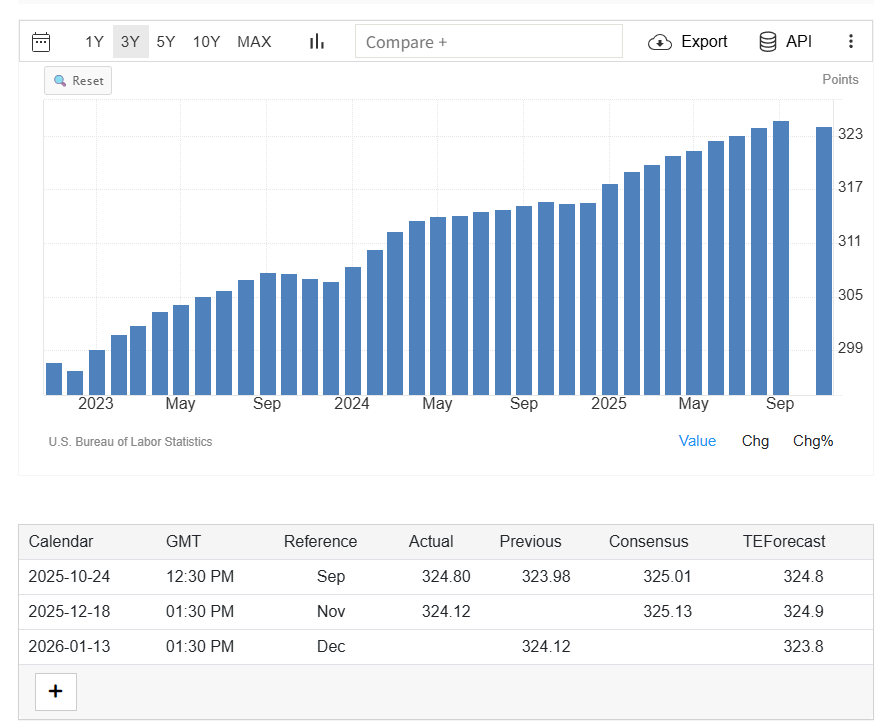Click the U.S. Bureau of Labor Statistics source
Viewport: 879px width, 722px height.
(130, 442)
